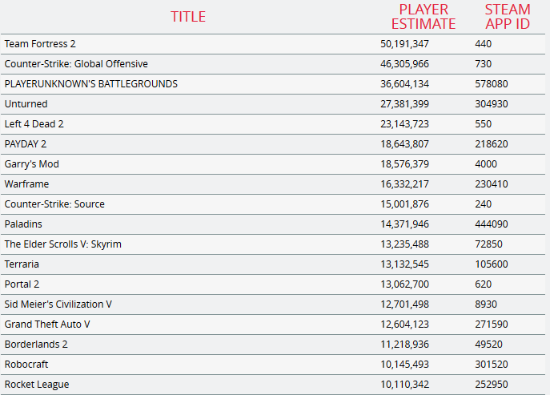Select the Rocket League title
Screen dimensions: 550x395
click(36, 384)
